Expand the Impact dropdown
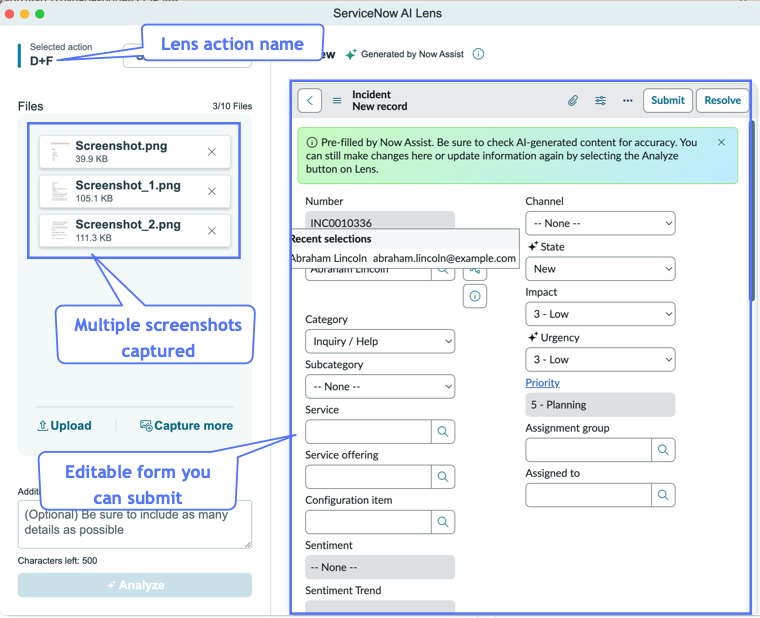Viewport: 760px width, 618px height. tap(600, 314)
